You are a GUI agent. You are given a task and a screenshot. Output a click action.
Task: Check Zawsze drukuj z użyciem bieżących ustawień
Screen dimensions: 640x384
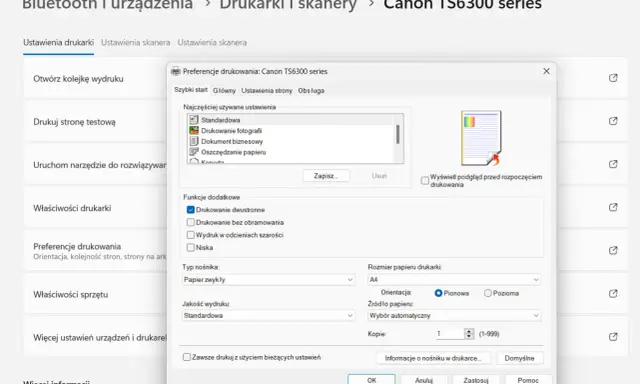[187, 357]
